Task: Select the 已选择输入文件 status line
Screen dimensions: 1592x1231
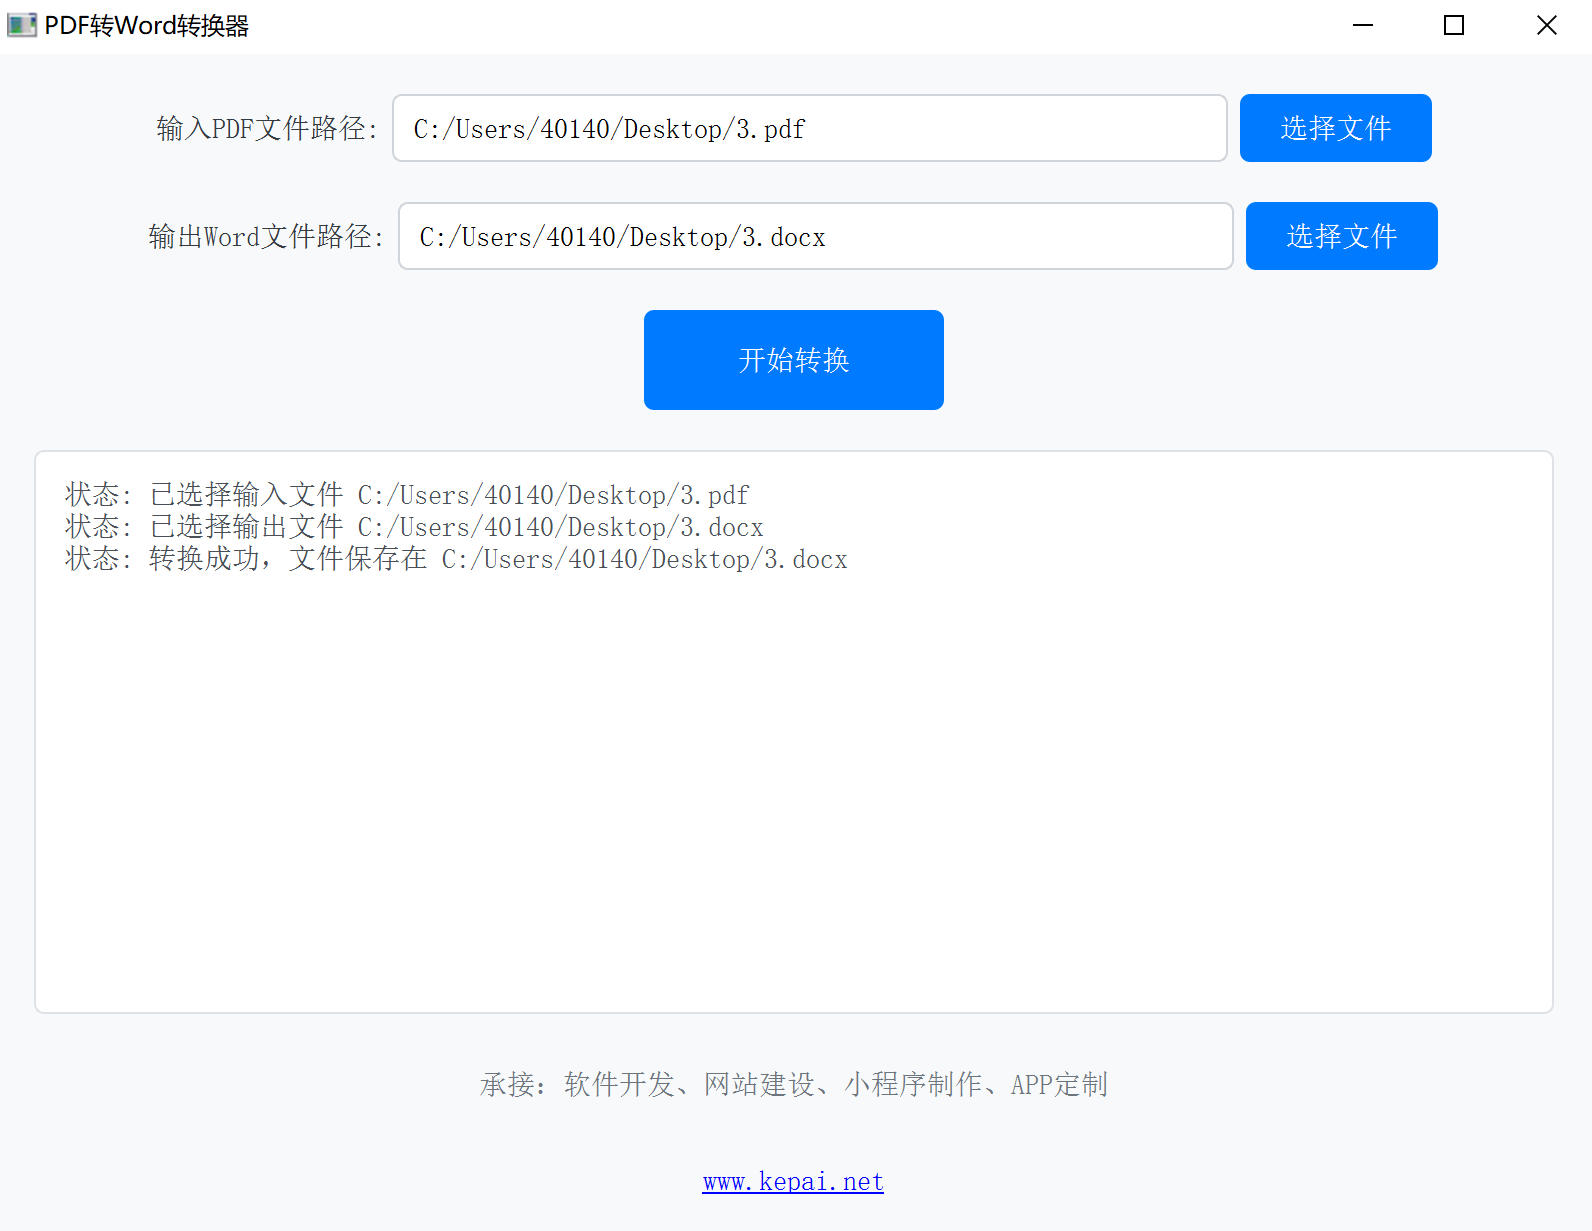Action: pyautogui.click(x=406, y=495)
